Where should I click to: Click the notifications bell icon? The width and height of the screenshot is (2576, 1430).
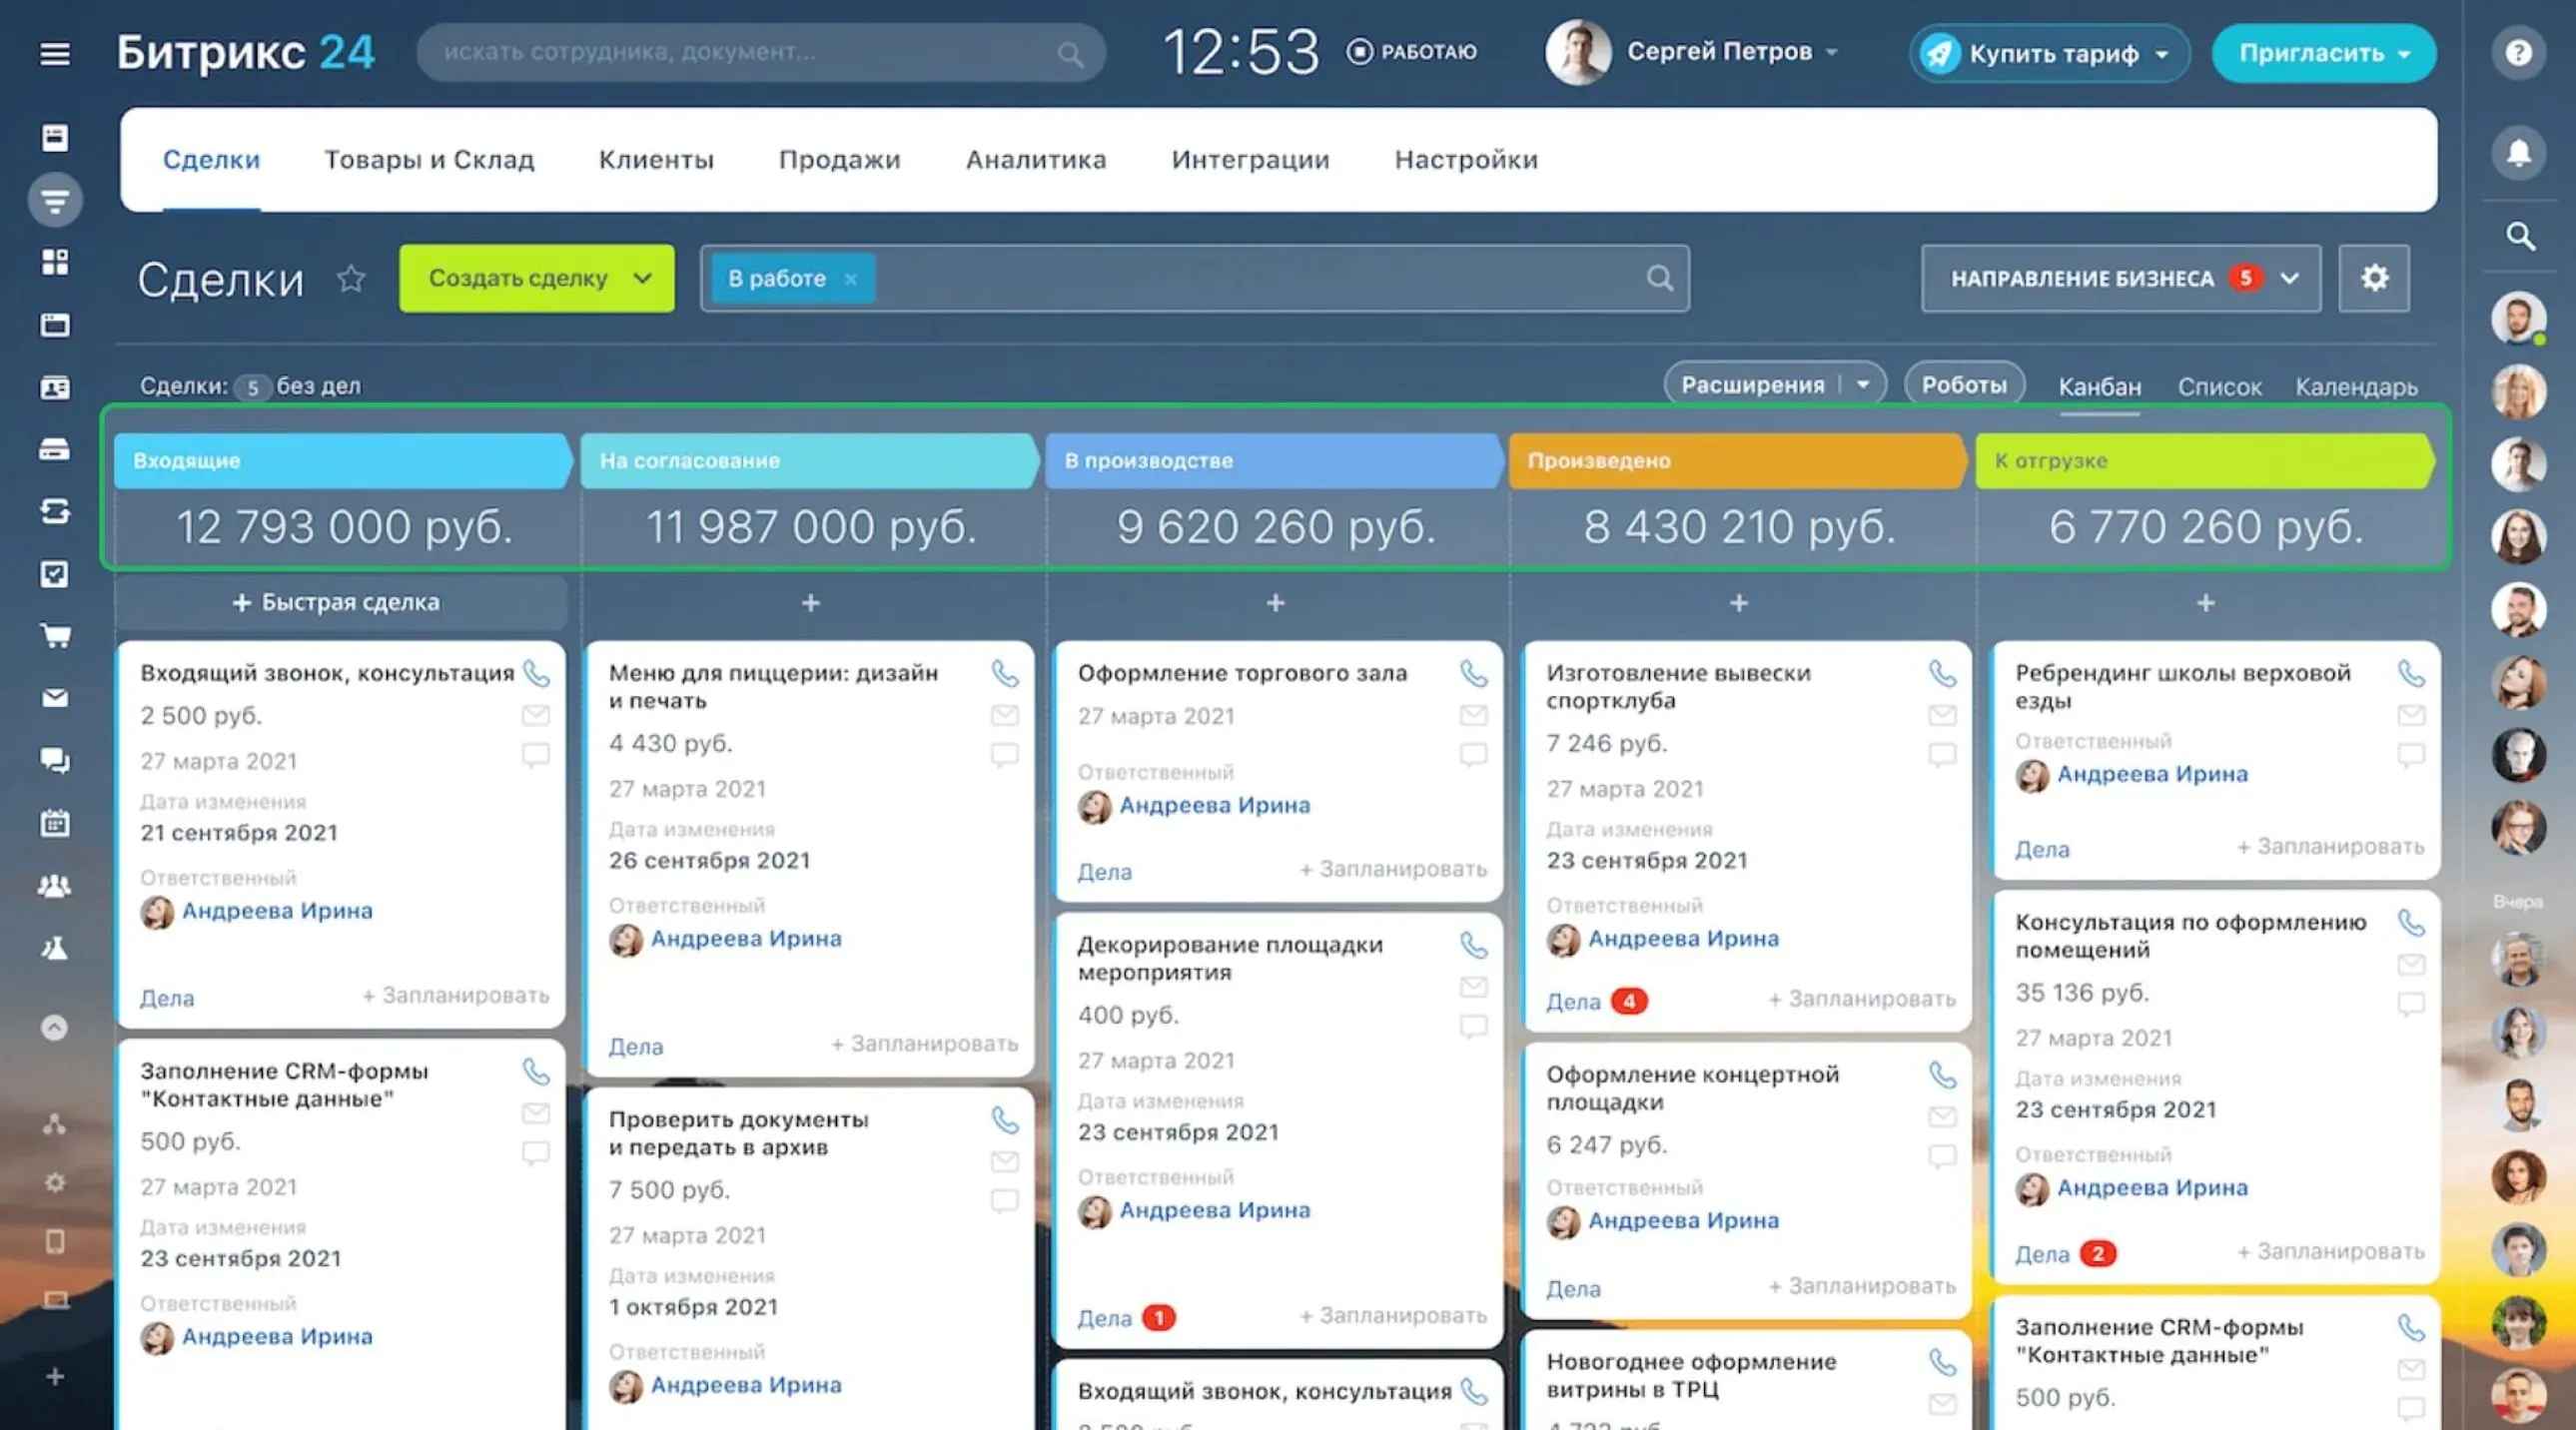(x=2518, y=153)
